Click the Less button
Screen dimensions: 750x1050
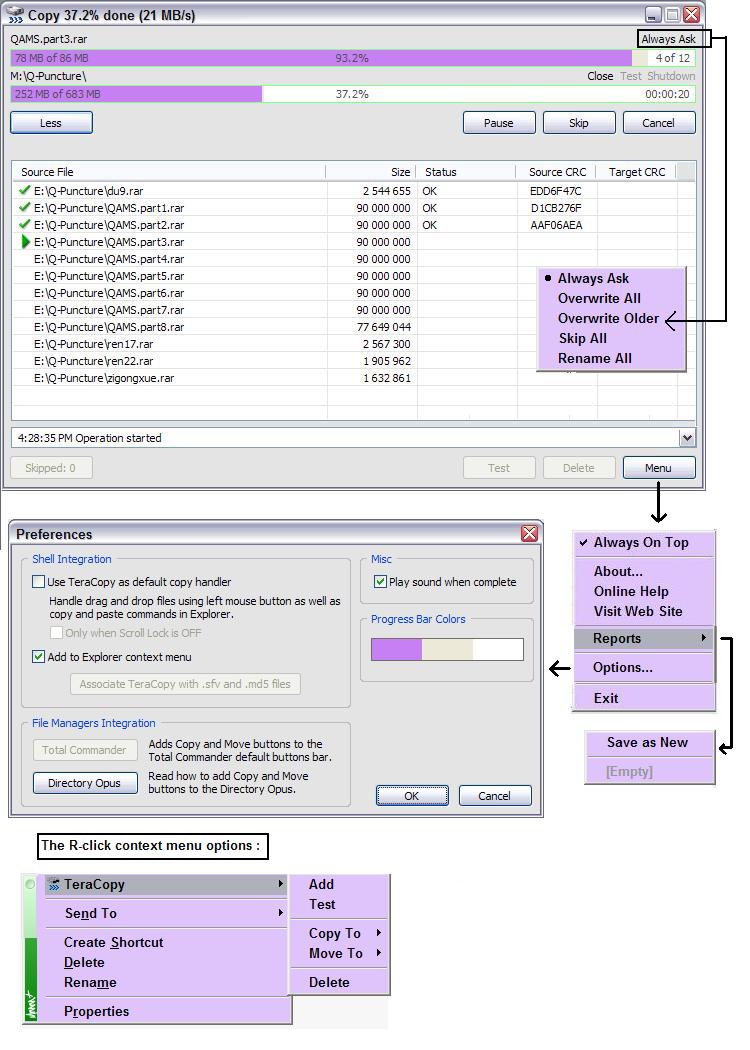[51, 123]
